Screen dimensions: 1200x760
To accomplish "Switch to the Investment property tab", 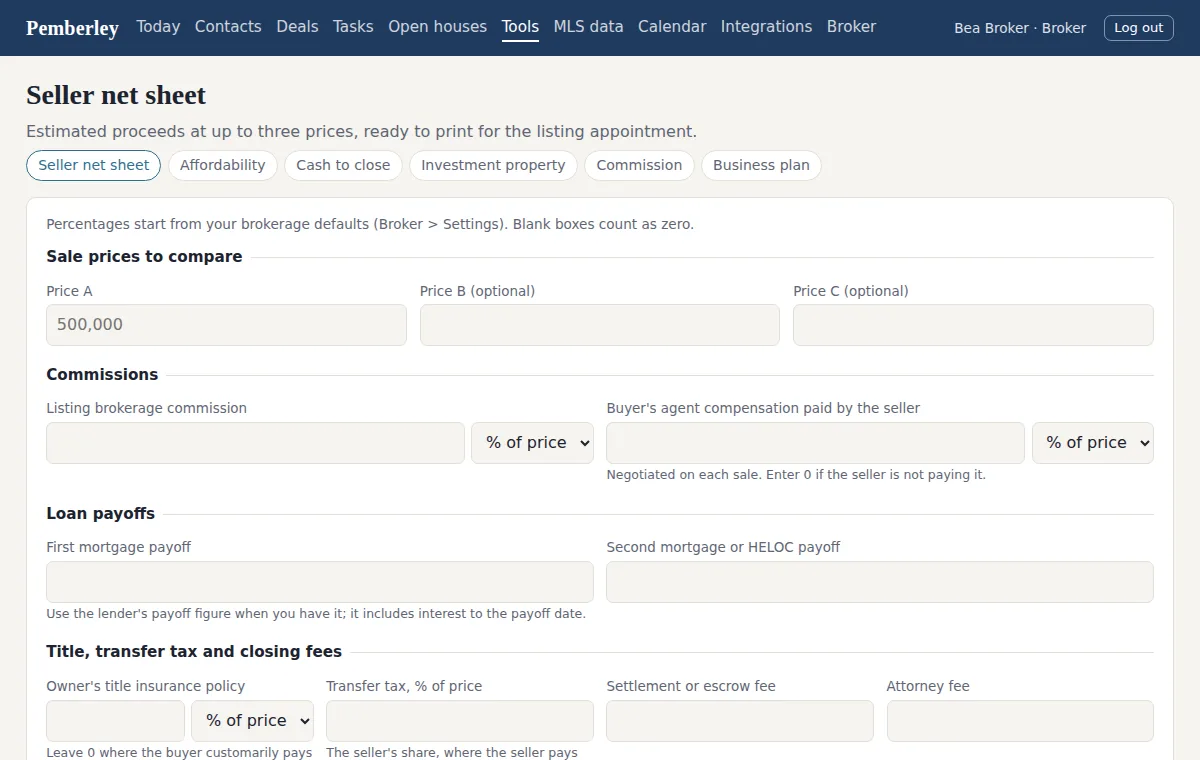I will [x=493, y=165].
